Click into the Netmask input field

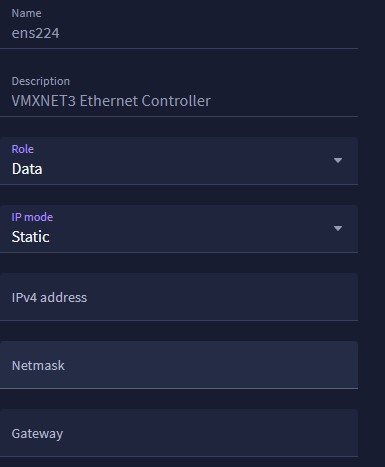click(x=179, y=365)
